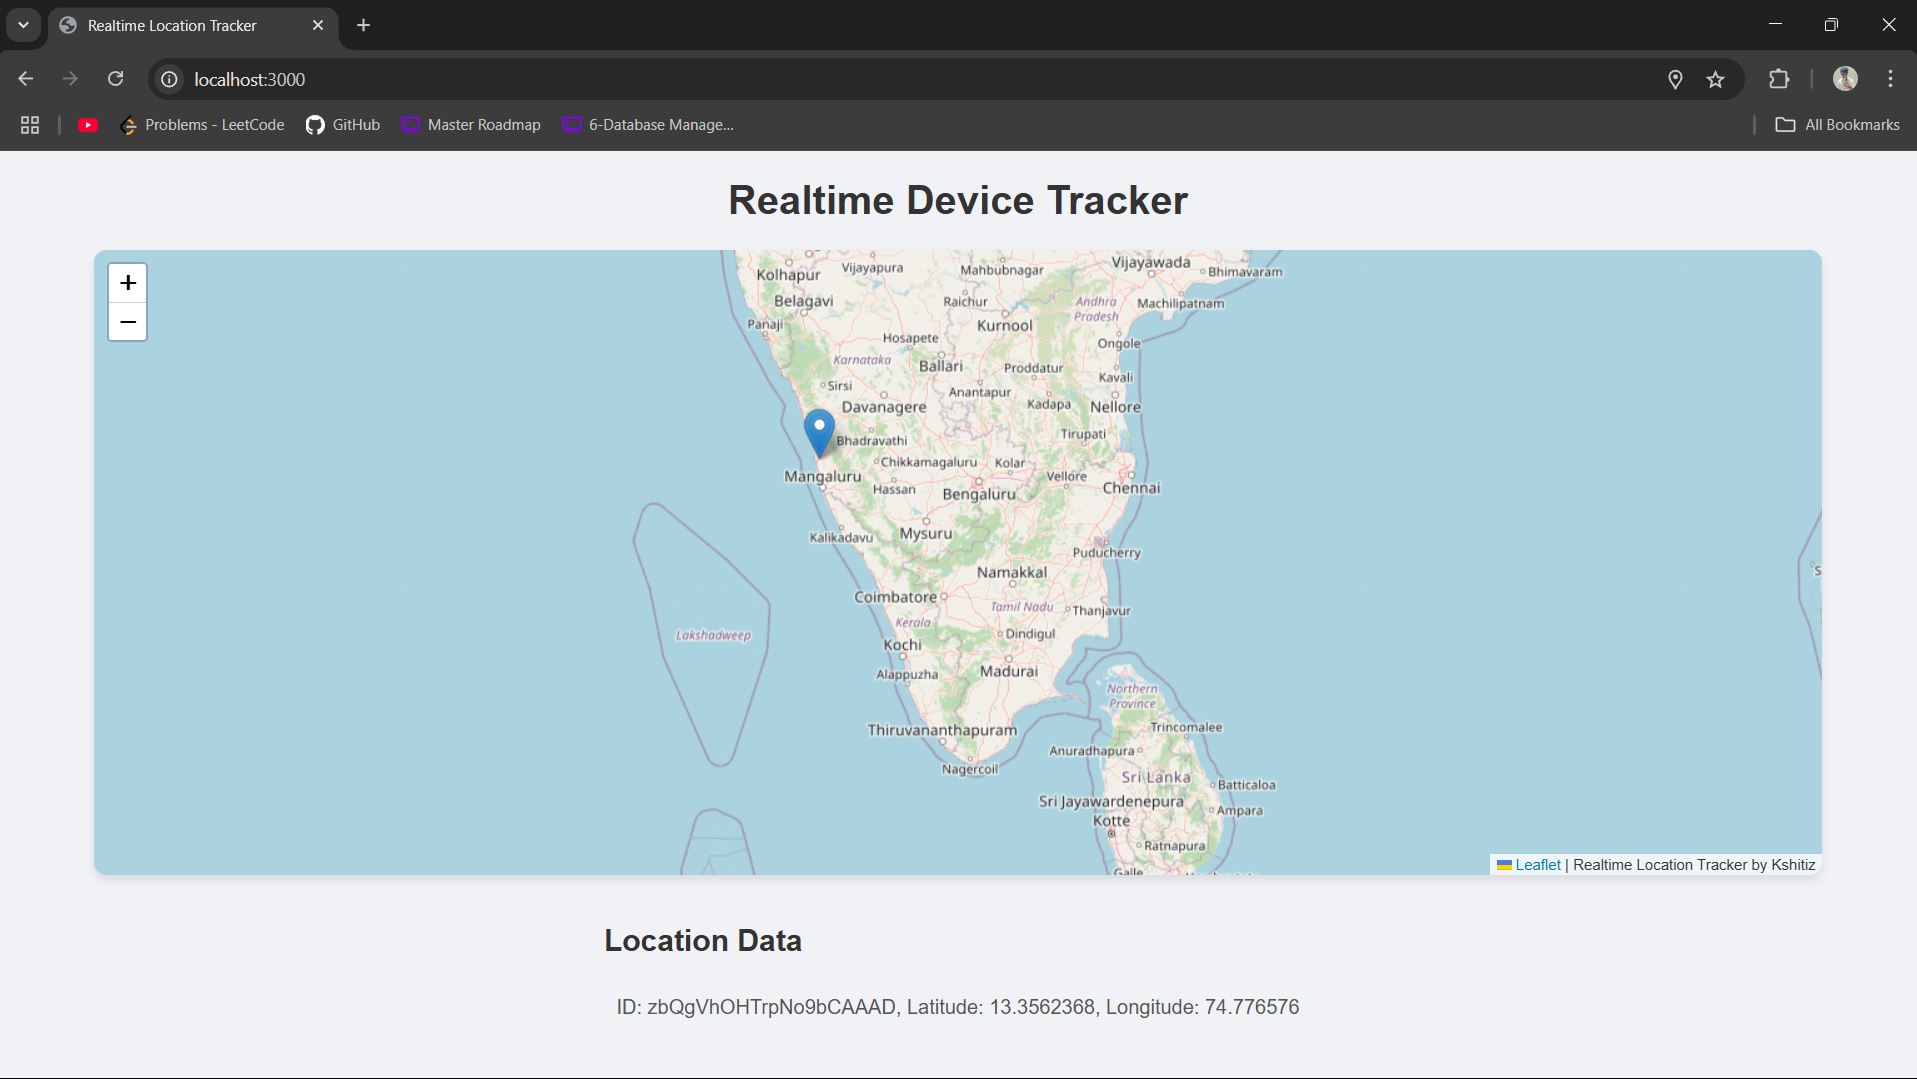Open the GitHub bookmark
The height and width of the screenshot is (1079, 1917).
click(x=343, y=125)
